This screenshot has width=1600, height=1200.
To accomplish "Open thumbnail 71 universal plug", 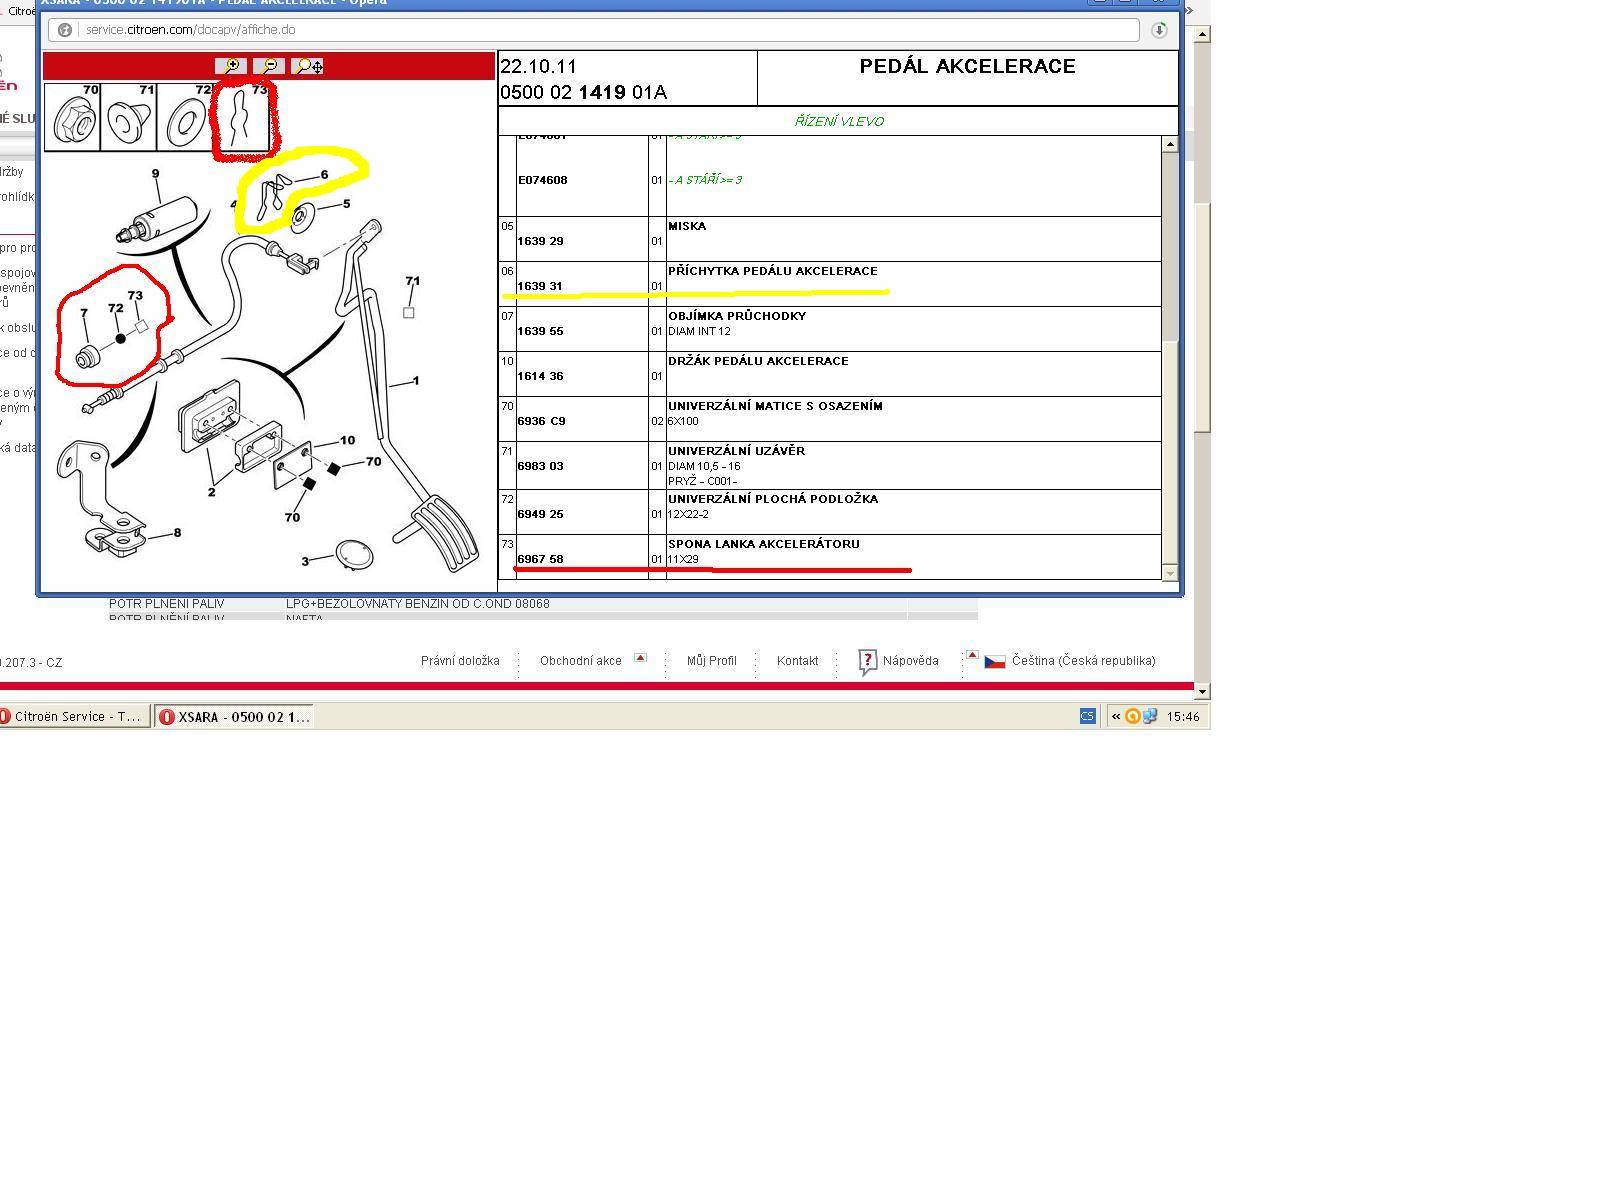I will [129, 117].
